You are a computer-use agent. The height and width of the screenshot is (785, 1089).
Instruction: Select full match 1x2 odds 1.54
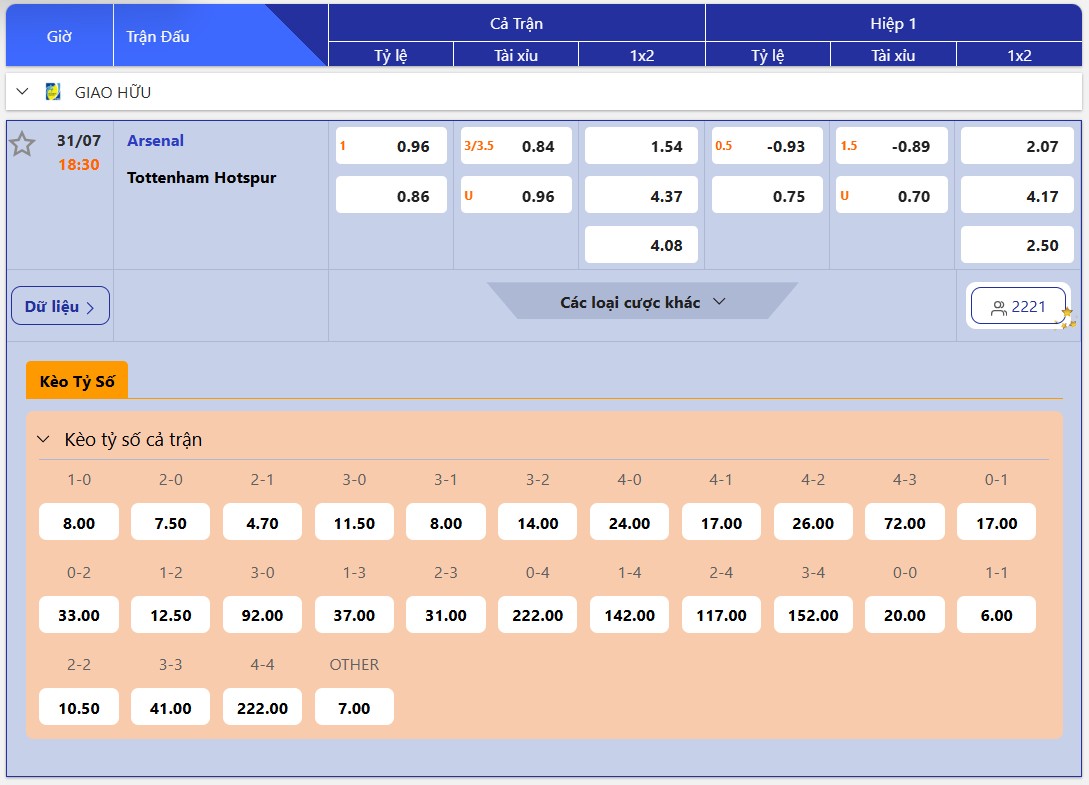[x=641, y=146]
